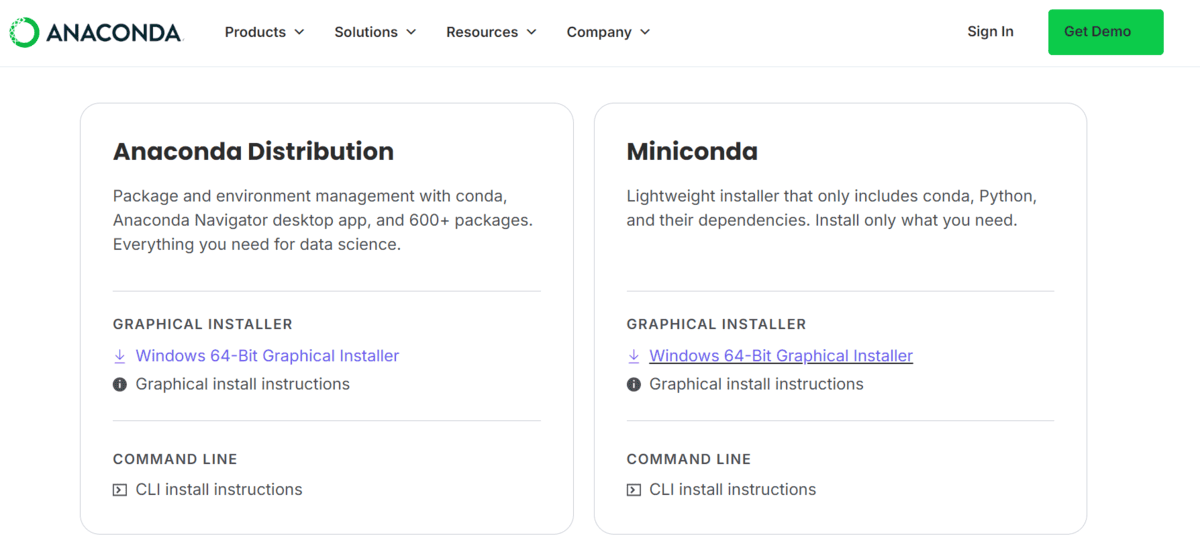Open Anaconda Distribution CLI install instructions

coord(219,490)
